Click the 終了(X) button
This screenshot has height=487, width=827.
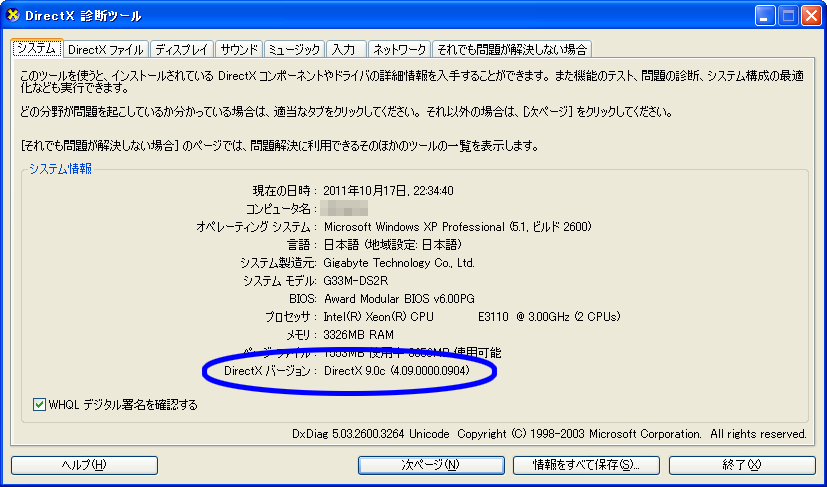pyautogui.click(x=742, y=465)
